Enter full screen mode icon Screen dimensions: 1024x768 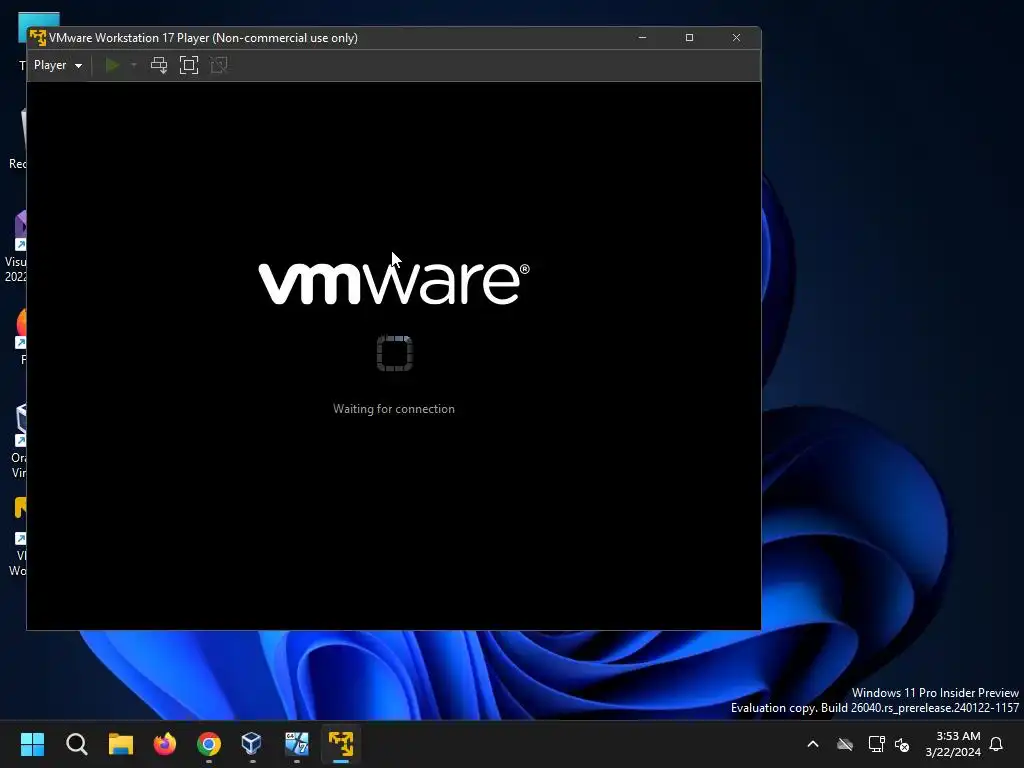coord(189,65)
